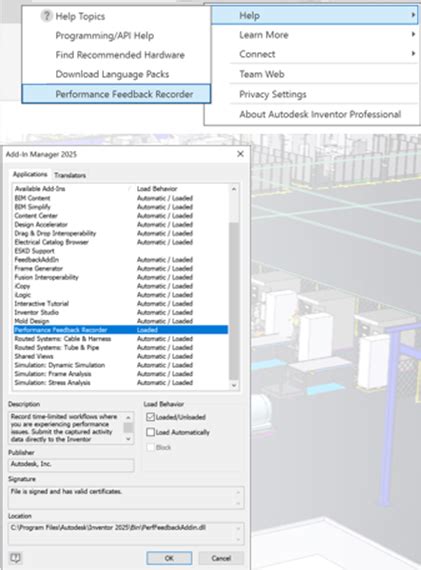Viewport: 421px width, 570px height.
Task: Select iLogic add-in row
Action: 121,294
